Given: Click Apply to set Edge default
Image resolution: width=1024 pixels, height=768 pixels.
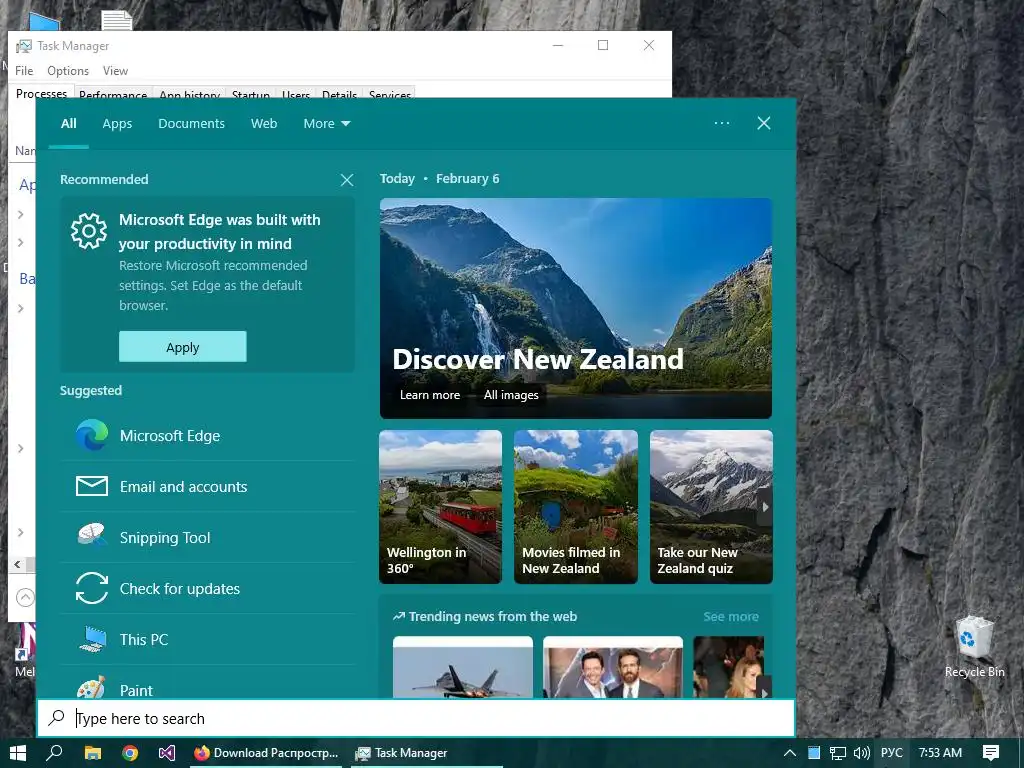Looking at the screenshot, I should [x=183, y=347].
